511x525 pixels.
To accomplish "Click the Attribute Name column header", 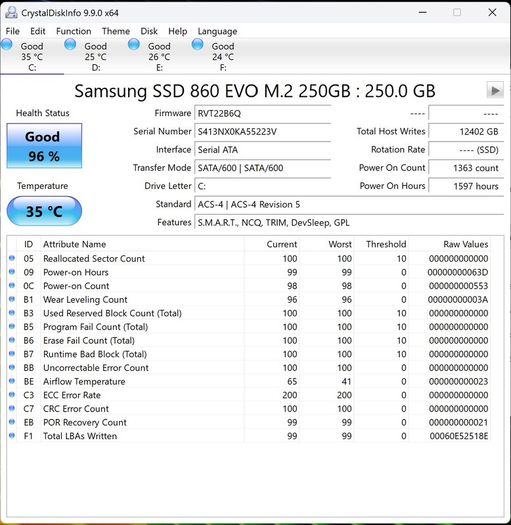I will click(142, 244).
